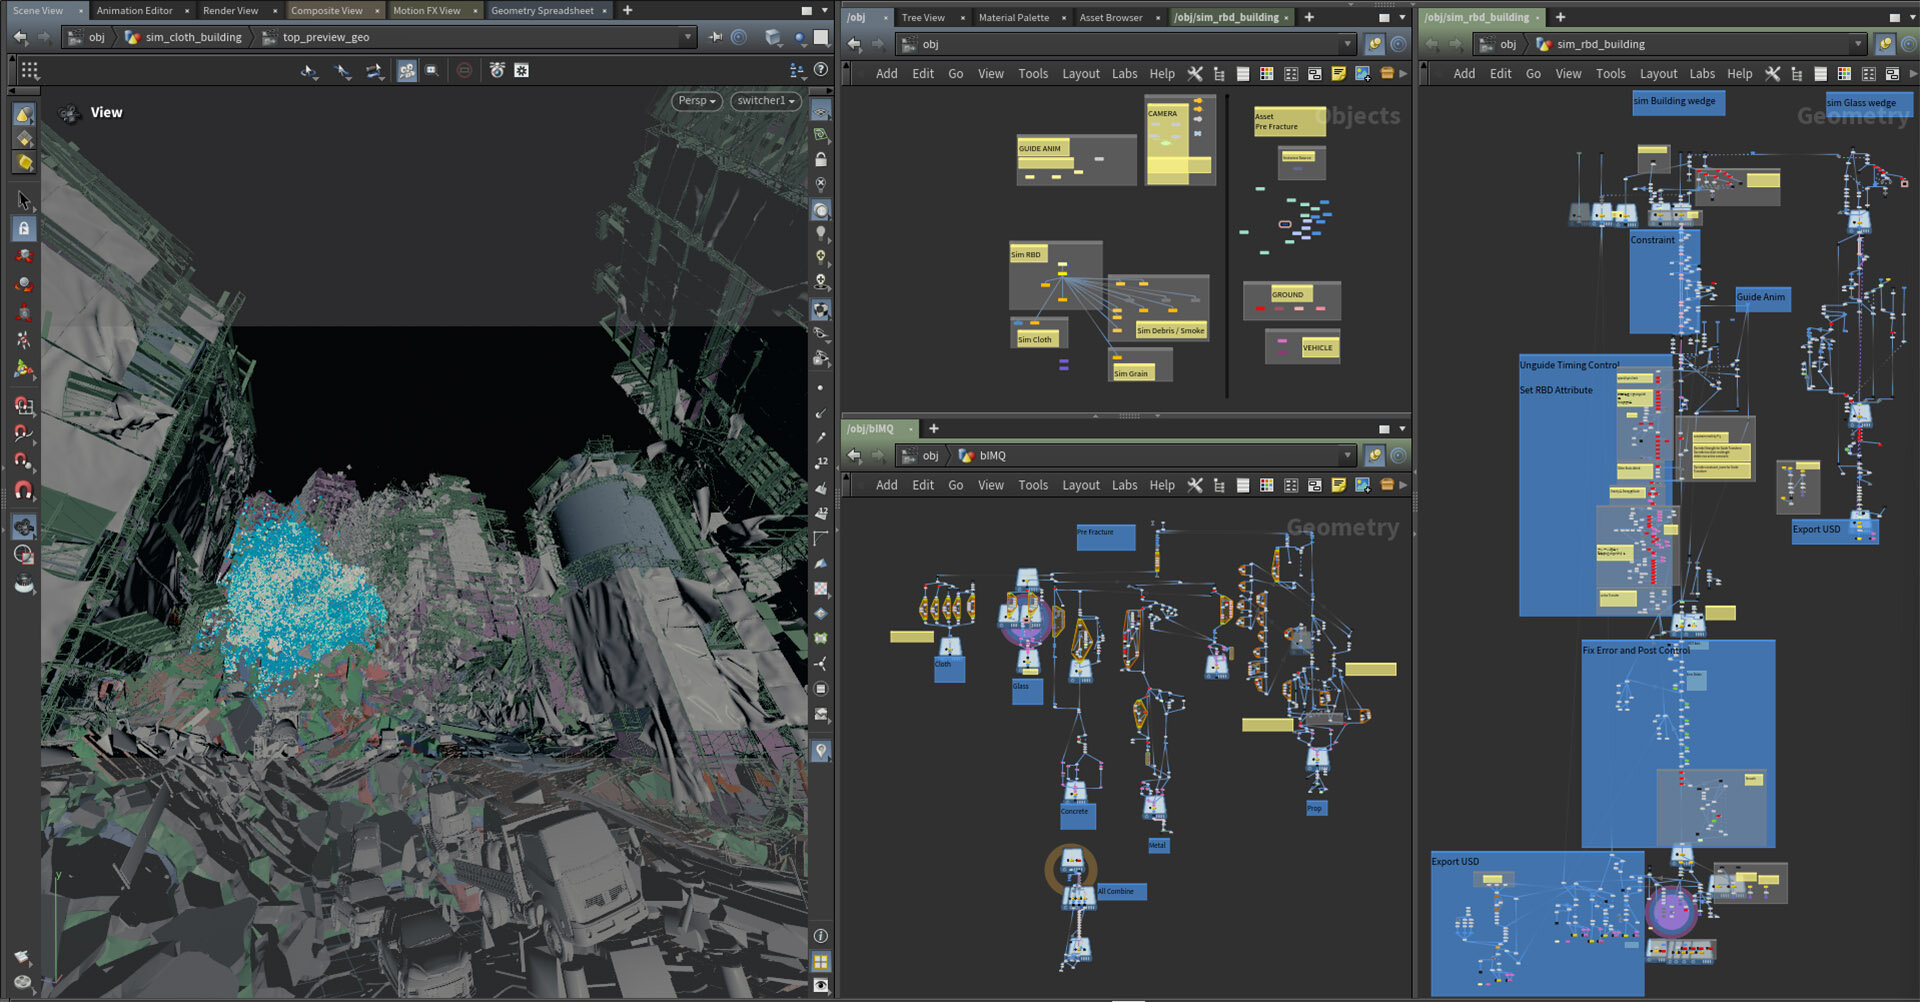Switch to the Geometry Spreadsheet tab
The width and height of the screenshot is (1920, 1002).
coord(541,11)
